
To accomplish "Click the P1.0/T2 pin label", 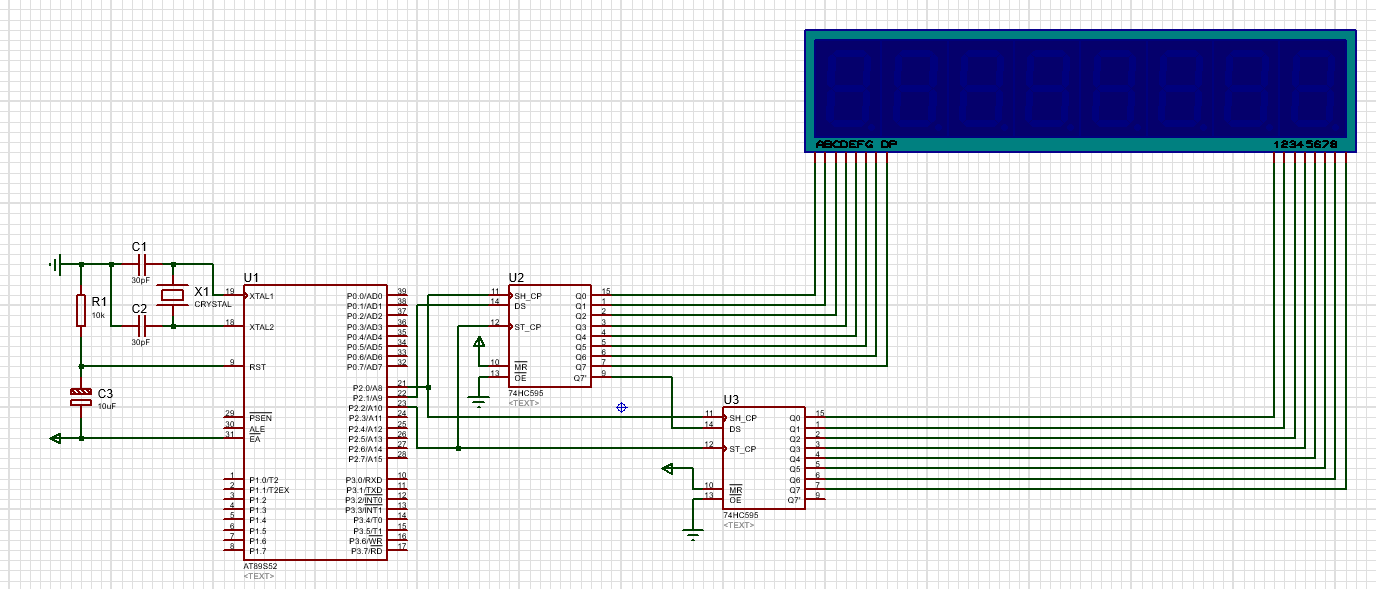I will 264,479.
